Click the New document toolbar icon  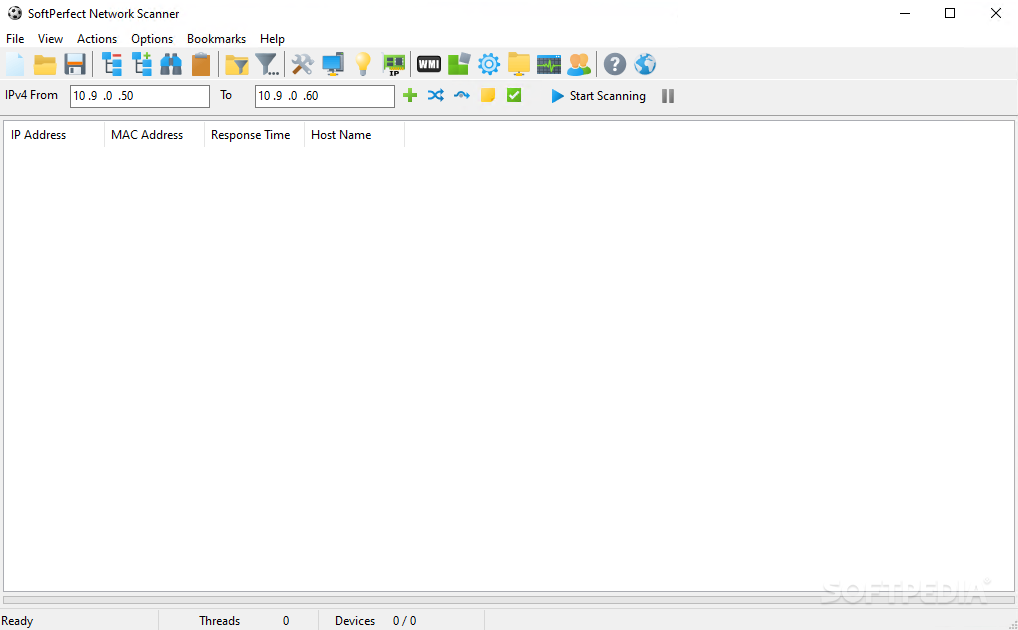(15, 64)
